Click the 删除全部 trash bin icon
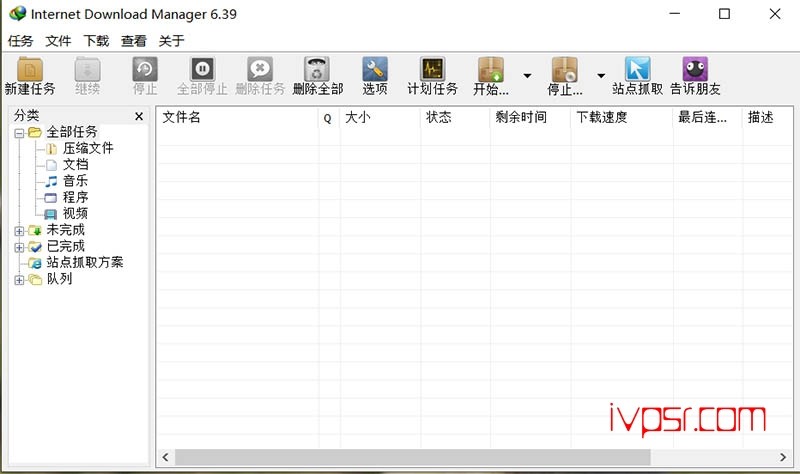This screenshot has width=800, height=474. 317,69
